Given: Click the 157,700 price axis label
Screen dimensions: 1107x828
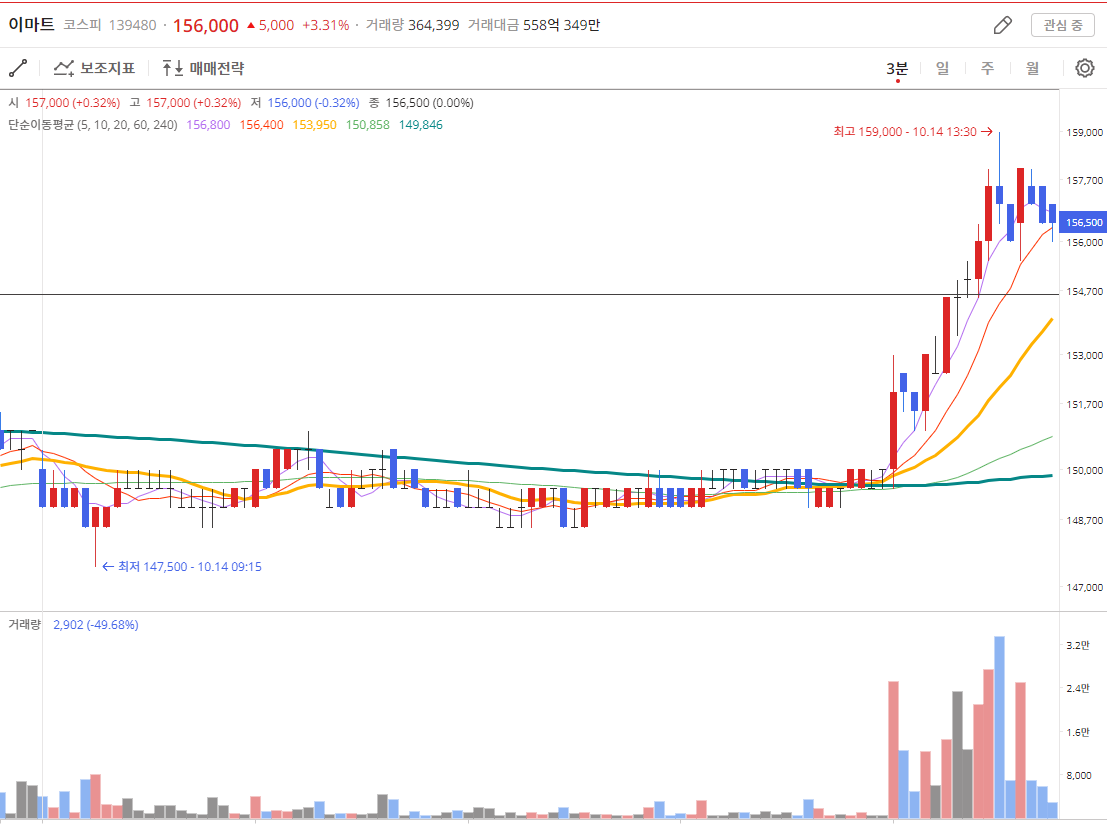Looking at the screenshot, I should 1084,181.
